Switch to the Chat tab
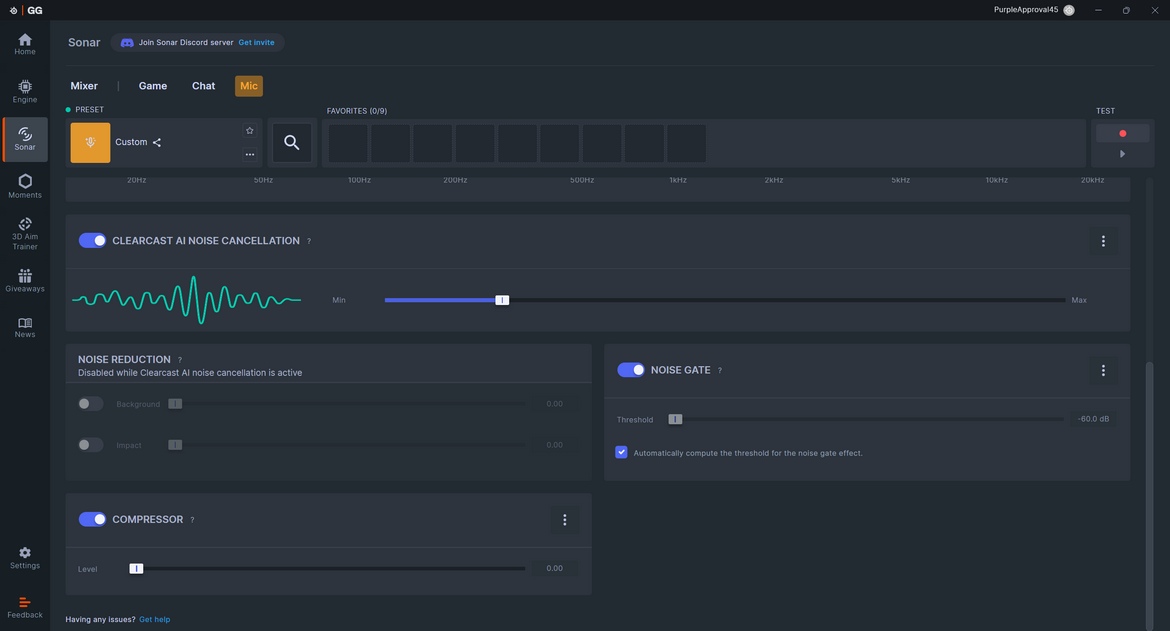The image size is (1170, 631). 203,86
